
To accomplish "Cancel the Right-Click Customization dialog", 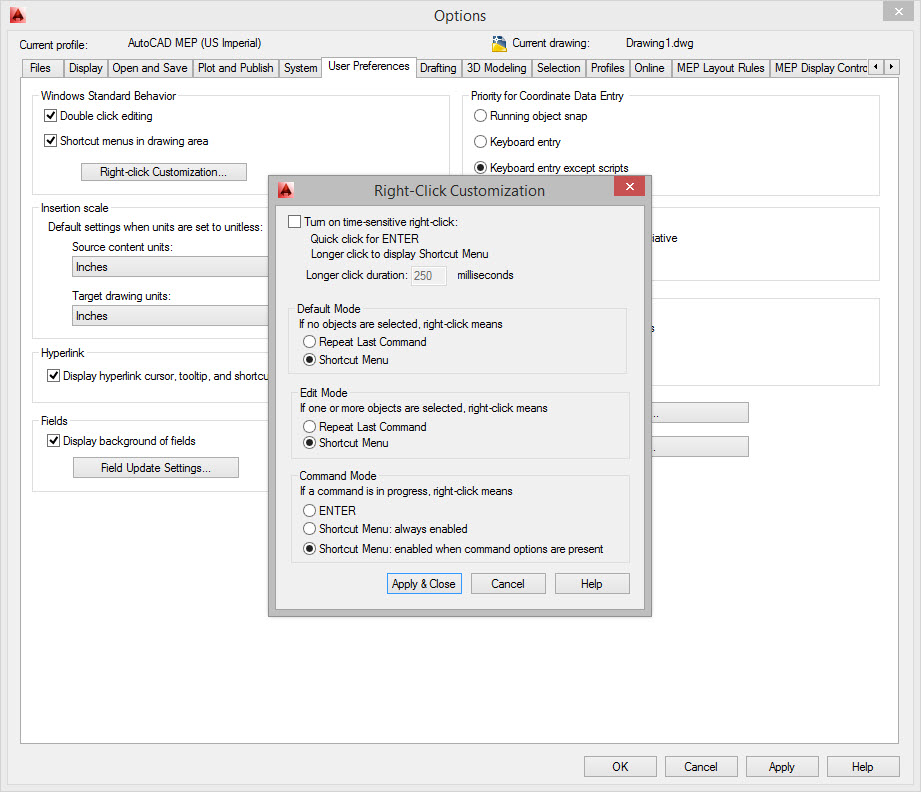I will (x=508, y=584).
